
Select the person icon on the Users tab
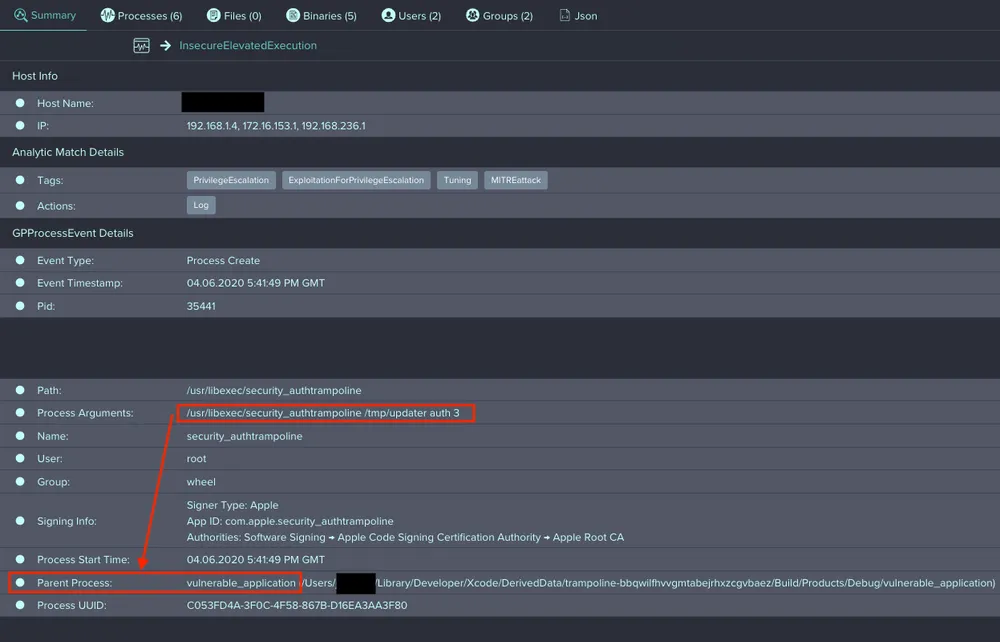pyautogui.click(x=387, y=15)
